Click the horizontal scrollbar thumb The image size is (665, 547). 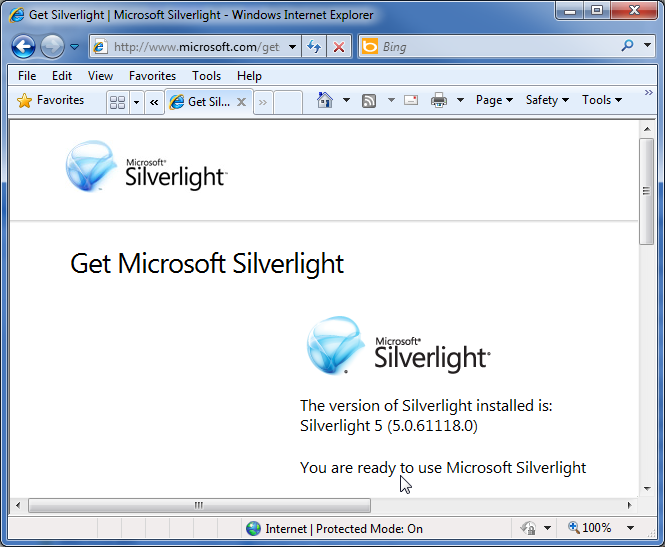point(199,505)
